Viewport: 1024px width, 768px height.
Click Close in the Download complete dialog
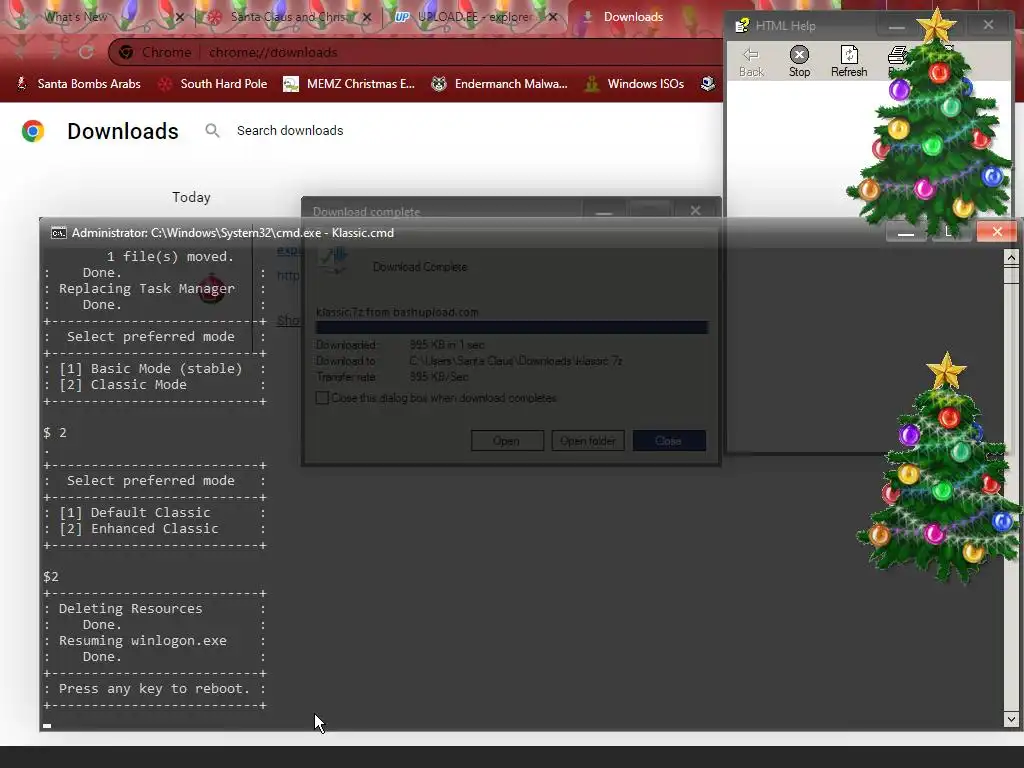click(669, 441)
